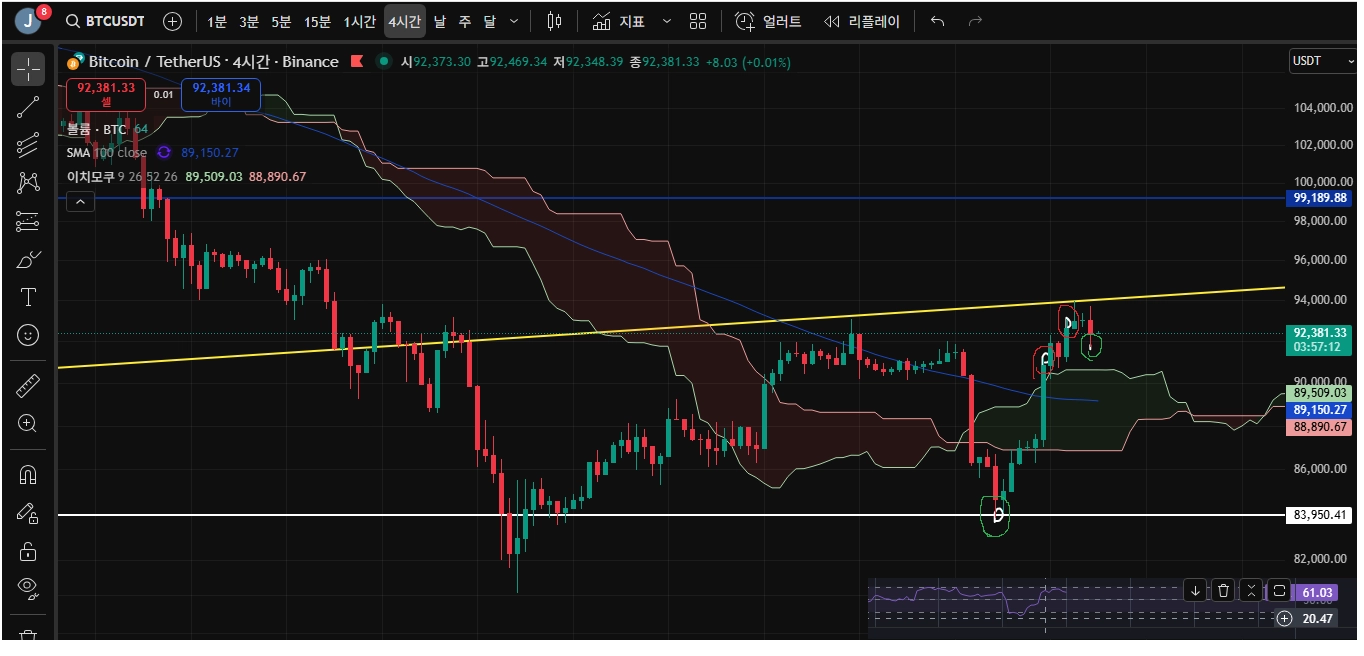Select the text annotation tool

pyautogui.click(x=28, y=297)
